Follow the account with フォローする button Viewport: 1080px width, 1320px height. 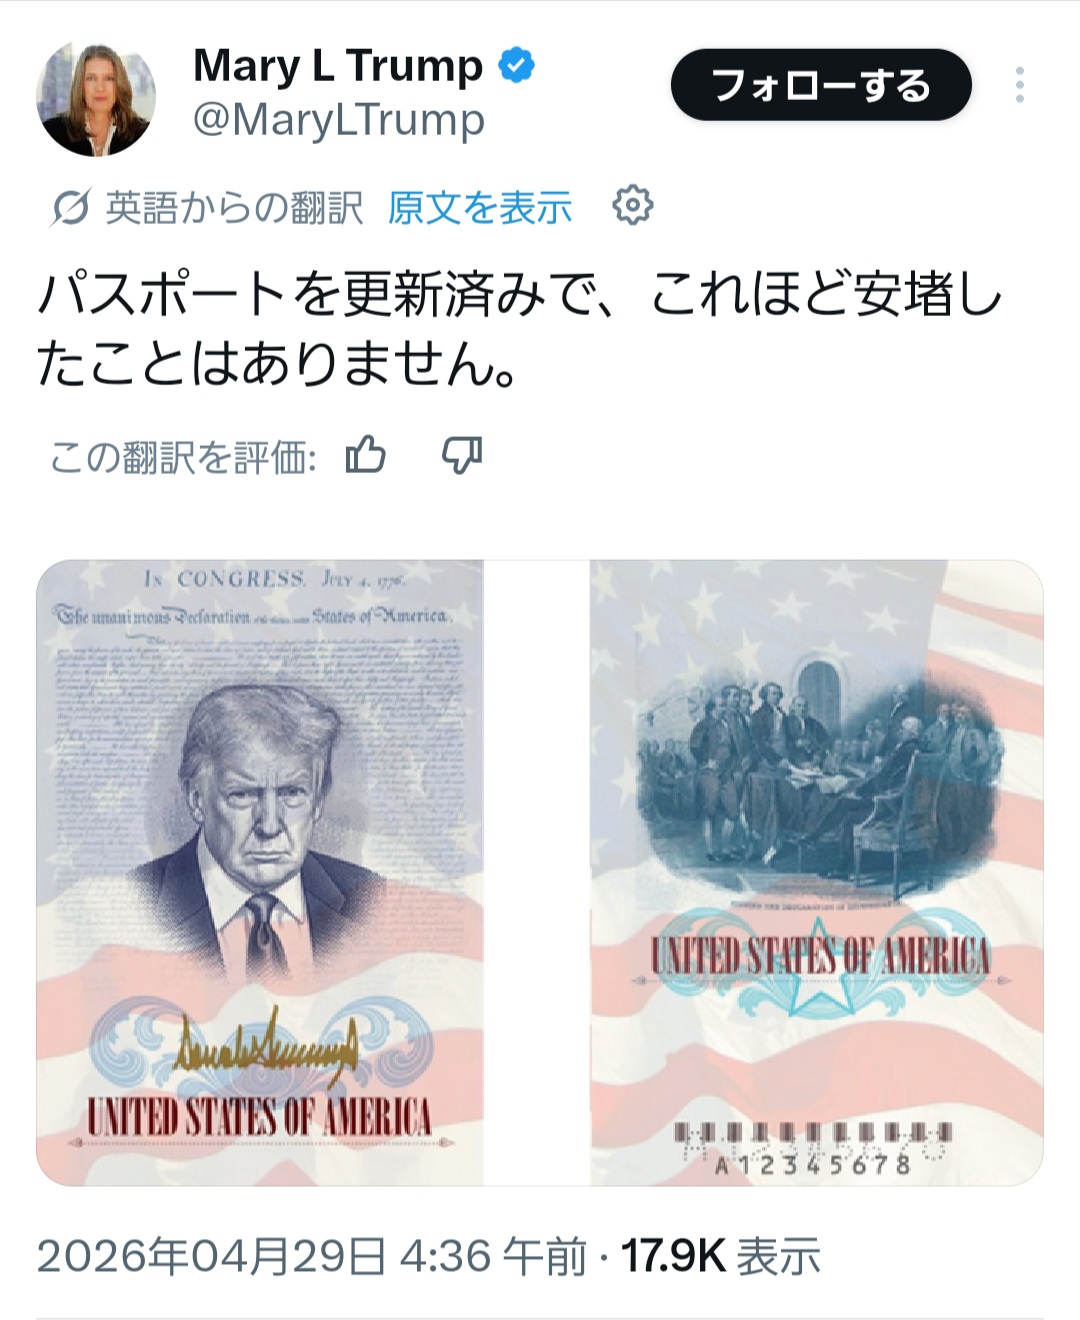(821, 85)
